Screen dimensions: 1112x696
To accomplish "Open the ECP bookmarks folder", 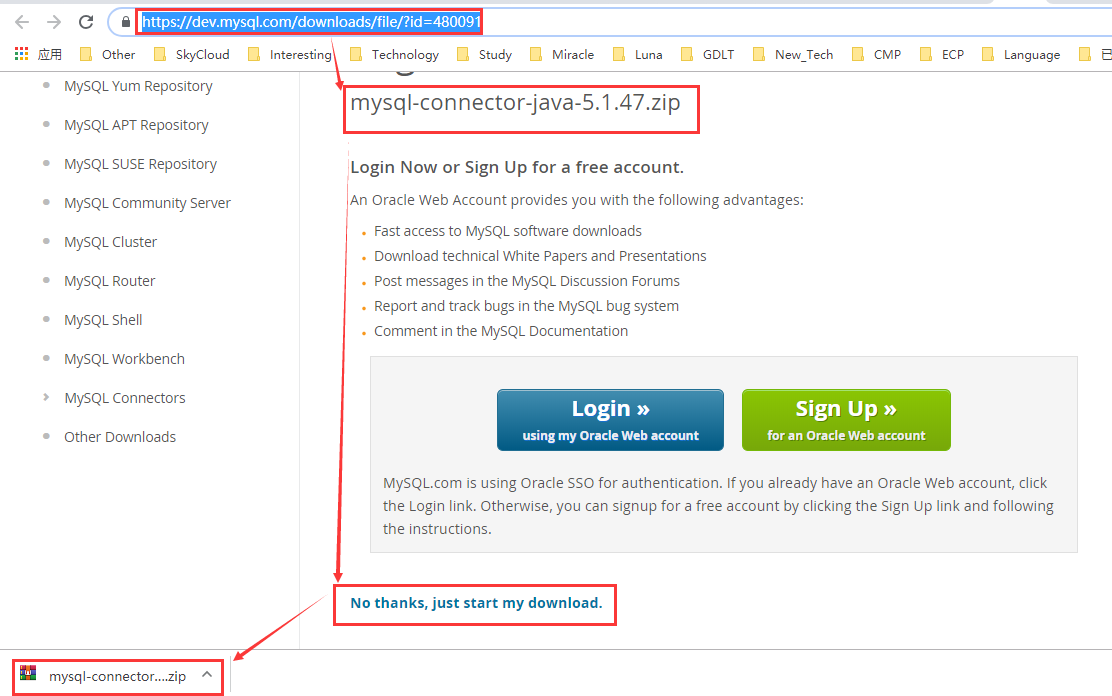I will 942,55.
